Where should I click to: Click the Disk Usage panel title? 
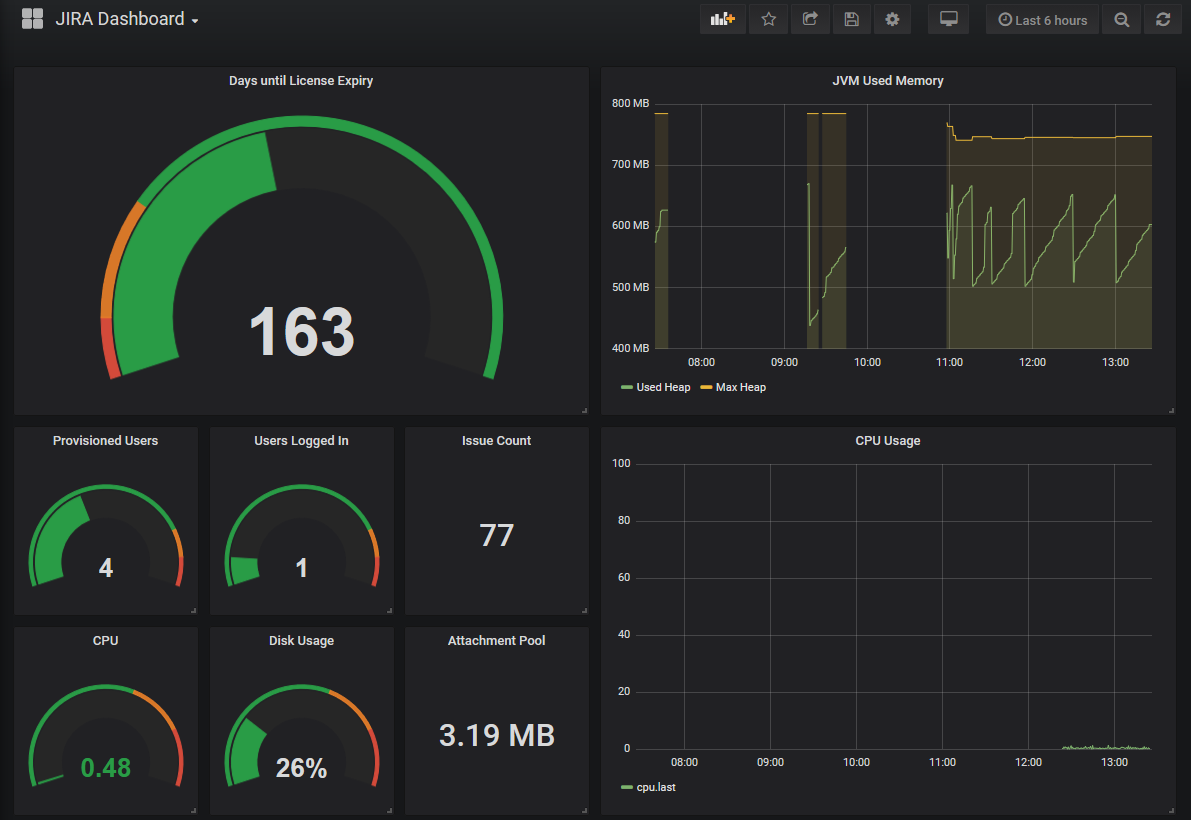301,640
